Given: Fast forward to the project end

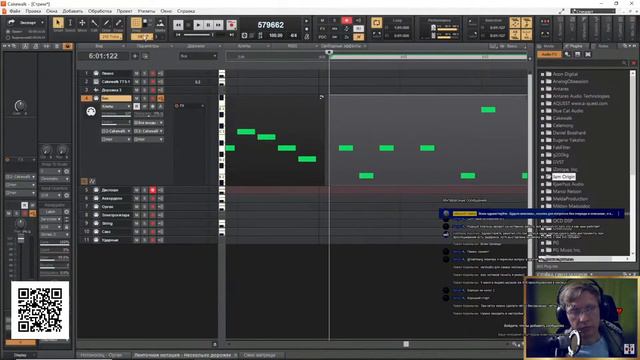Looking at the screenshot, I should point(218,25).
